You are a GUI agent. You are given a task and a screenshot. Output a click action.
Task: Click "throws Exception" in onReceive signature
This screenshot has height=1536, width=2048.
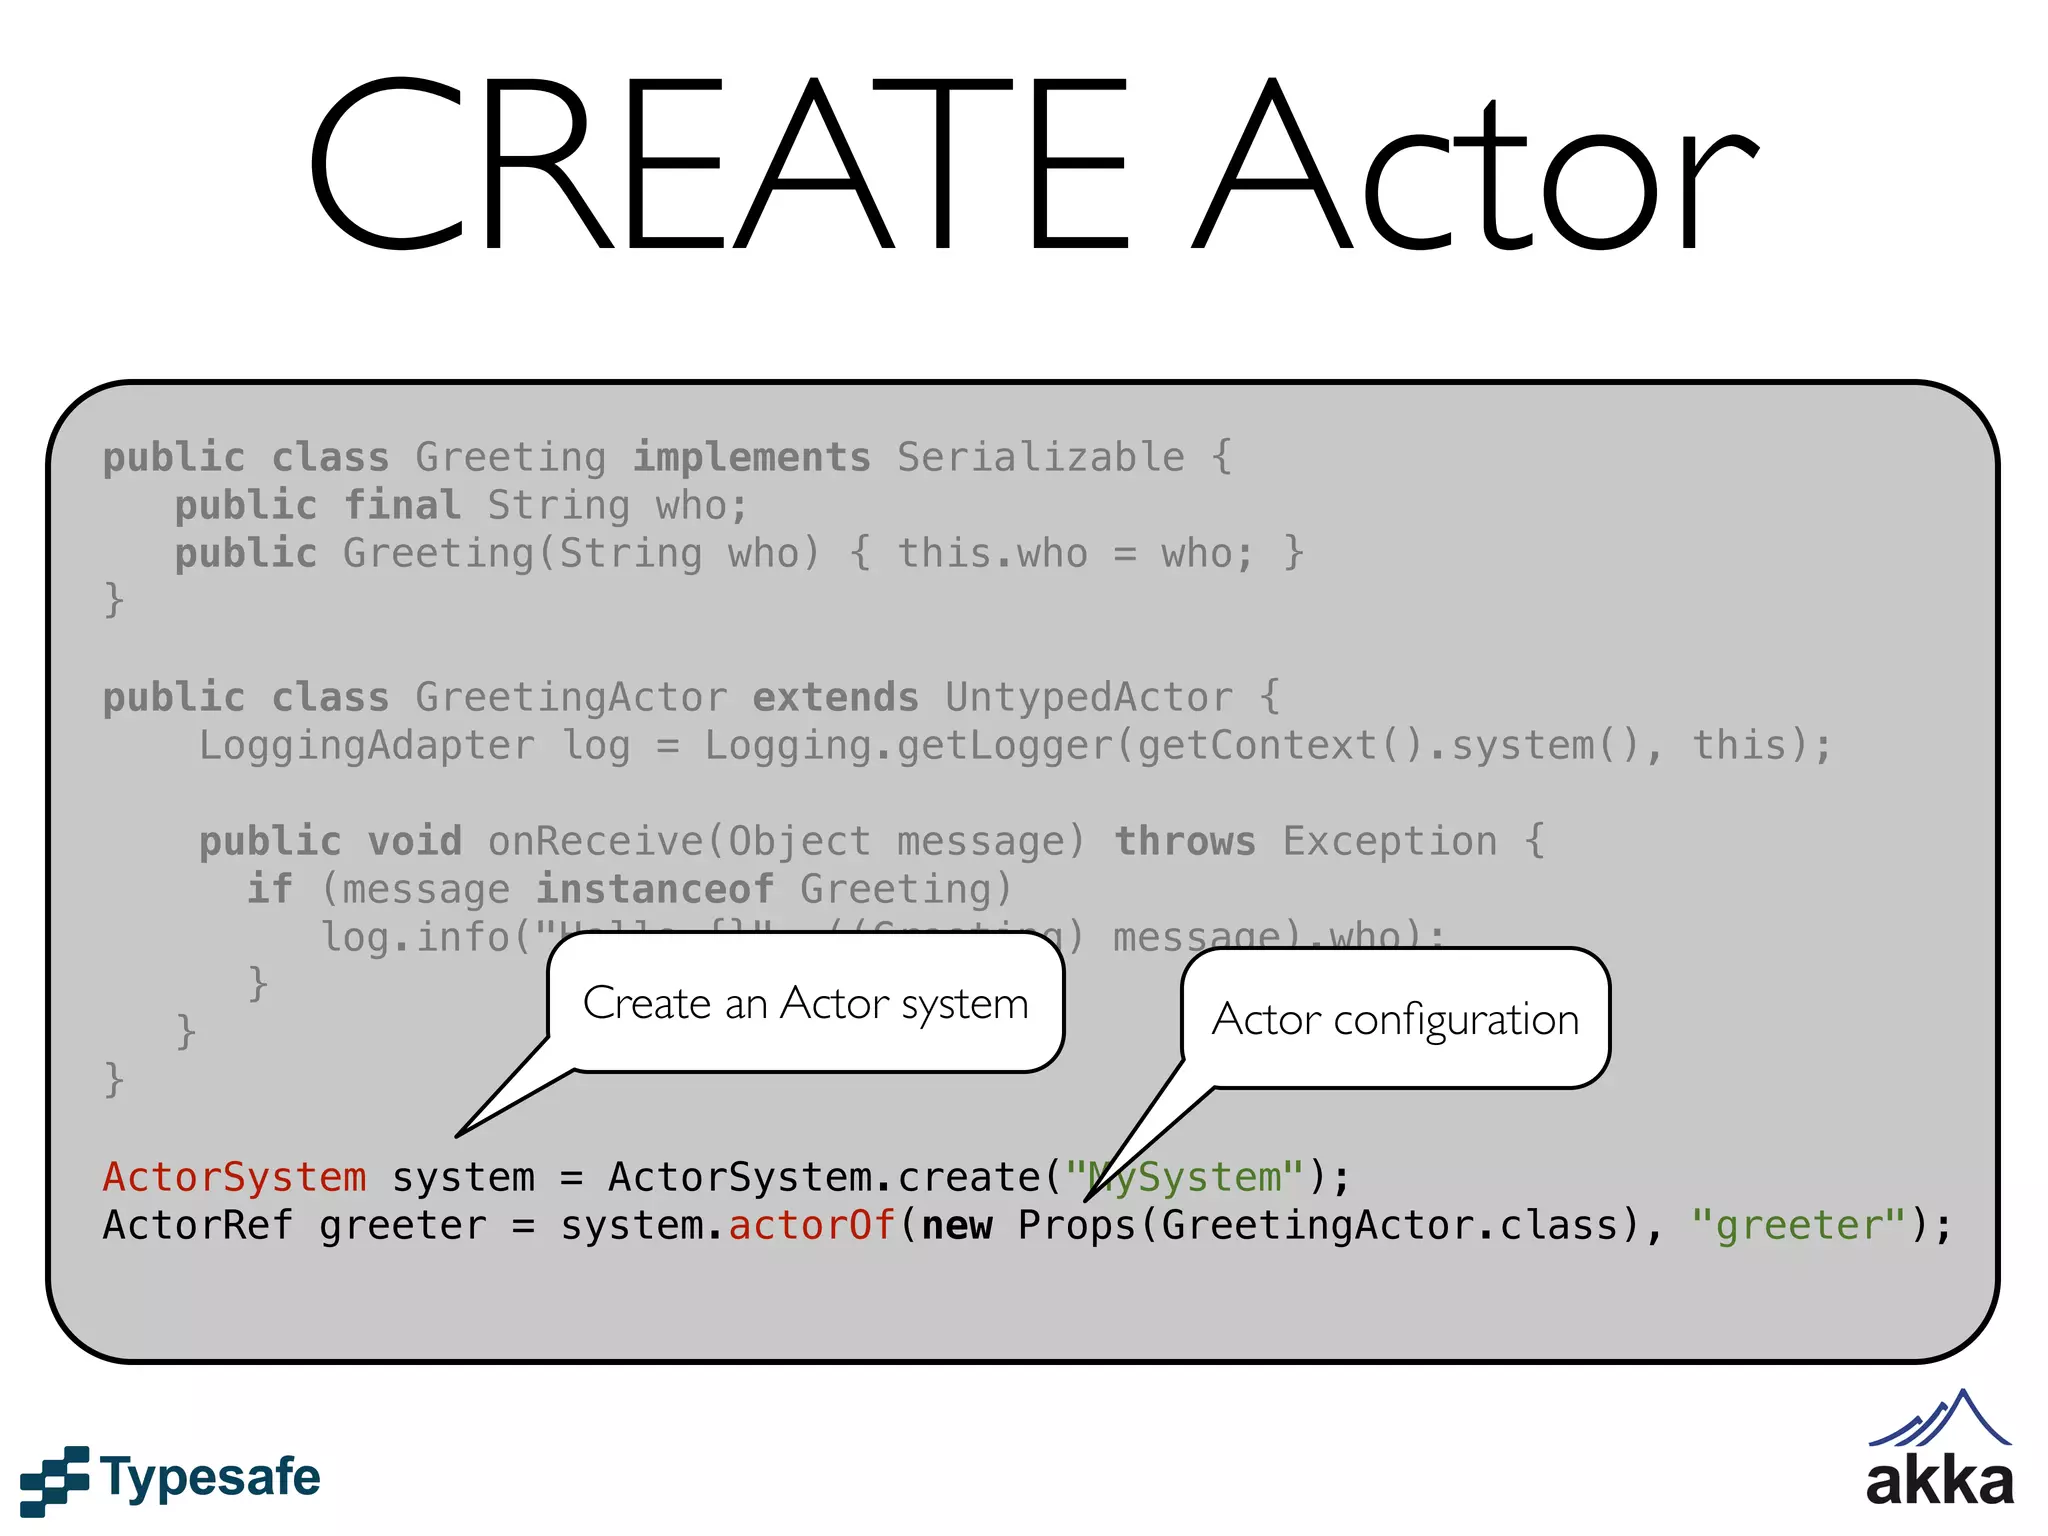1306,842
